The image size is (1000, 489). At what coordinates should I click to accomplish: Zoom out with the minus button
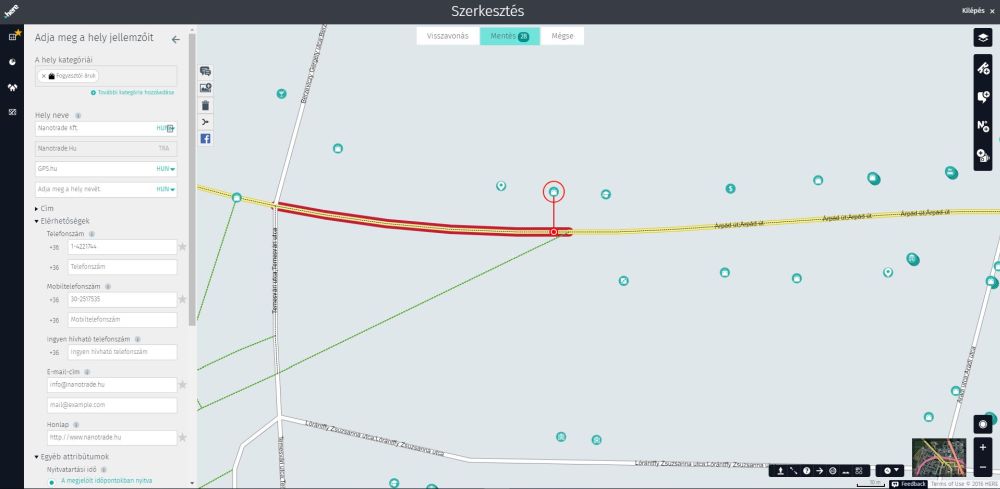pos(982,467)
